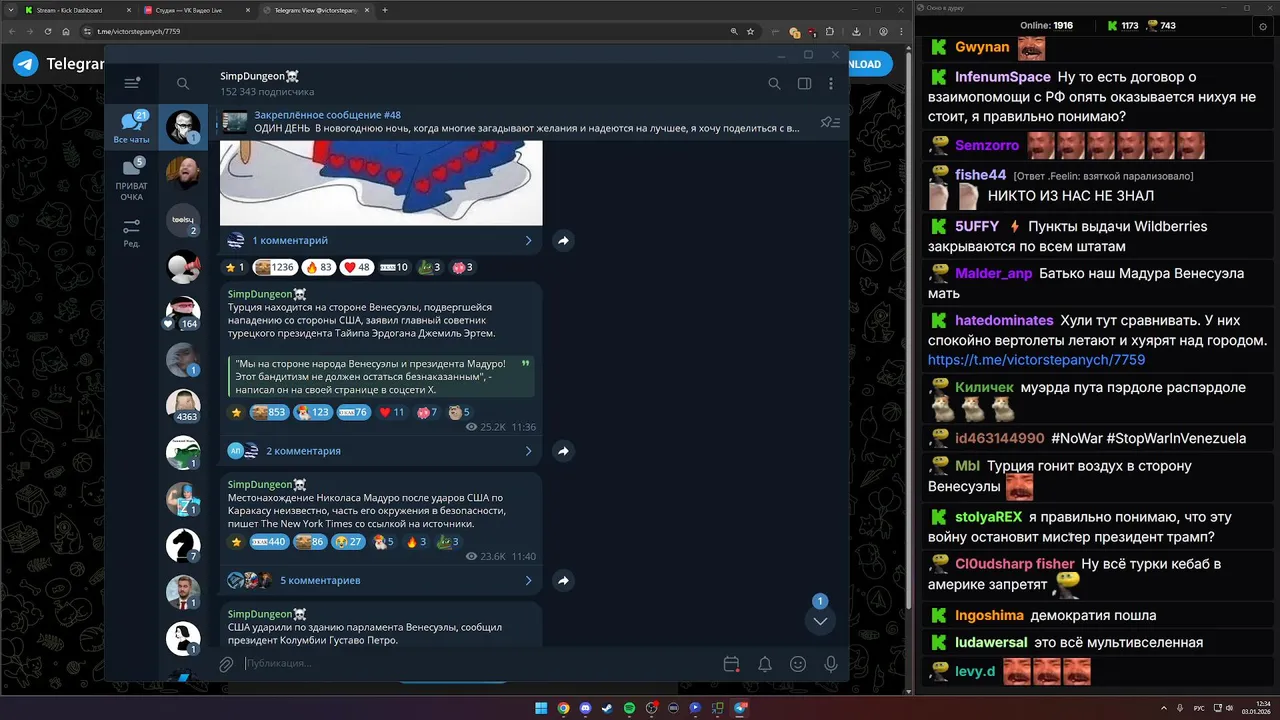Bookmark this page with star icon

click(750, 31)
